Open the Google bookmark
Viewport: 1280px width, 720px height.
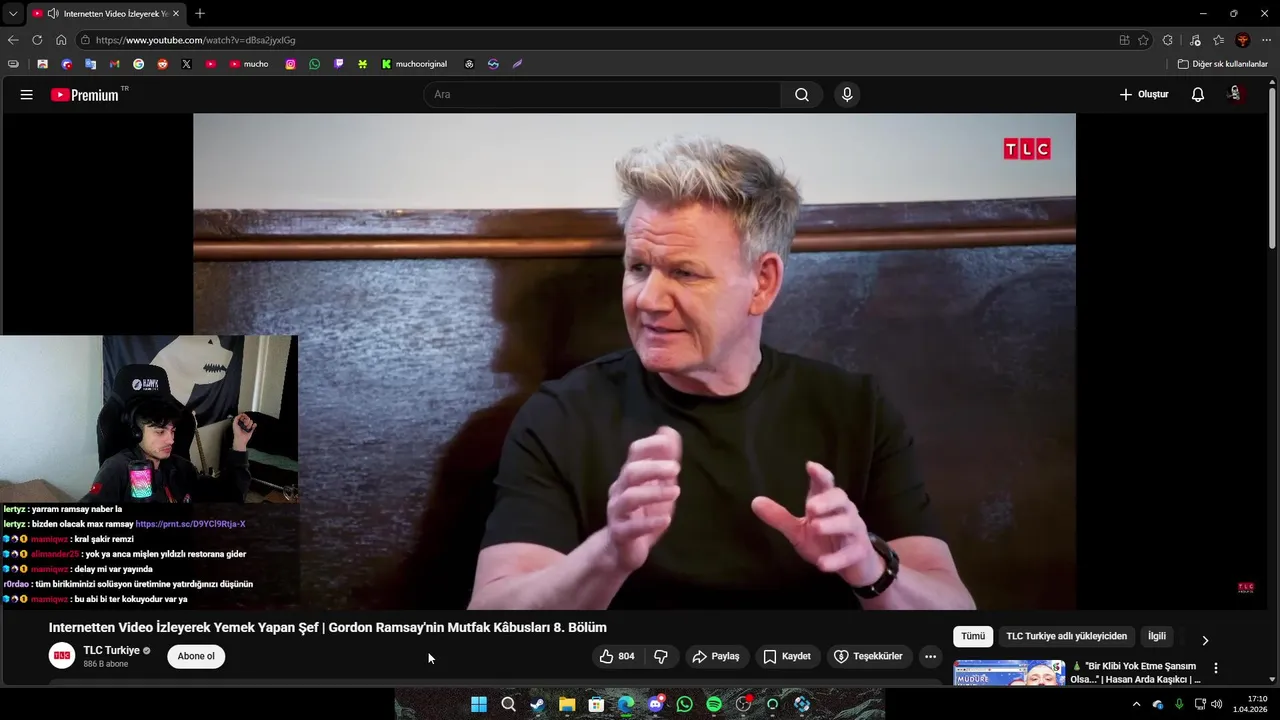click(138, 64)
